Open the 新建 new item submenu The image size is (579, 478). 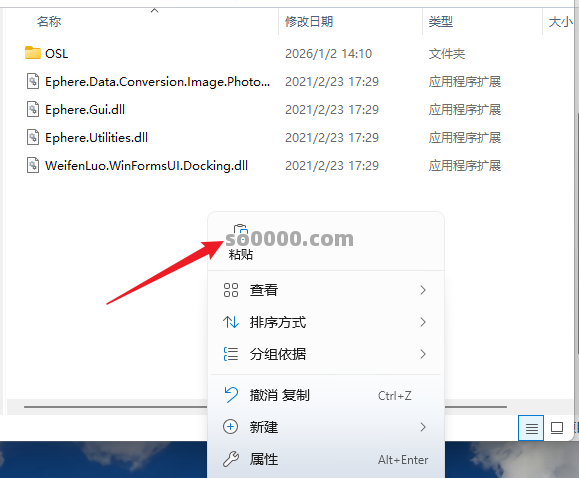coord(326,427)
